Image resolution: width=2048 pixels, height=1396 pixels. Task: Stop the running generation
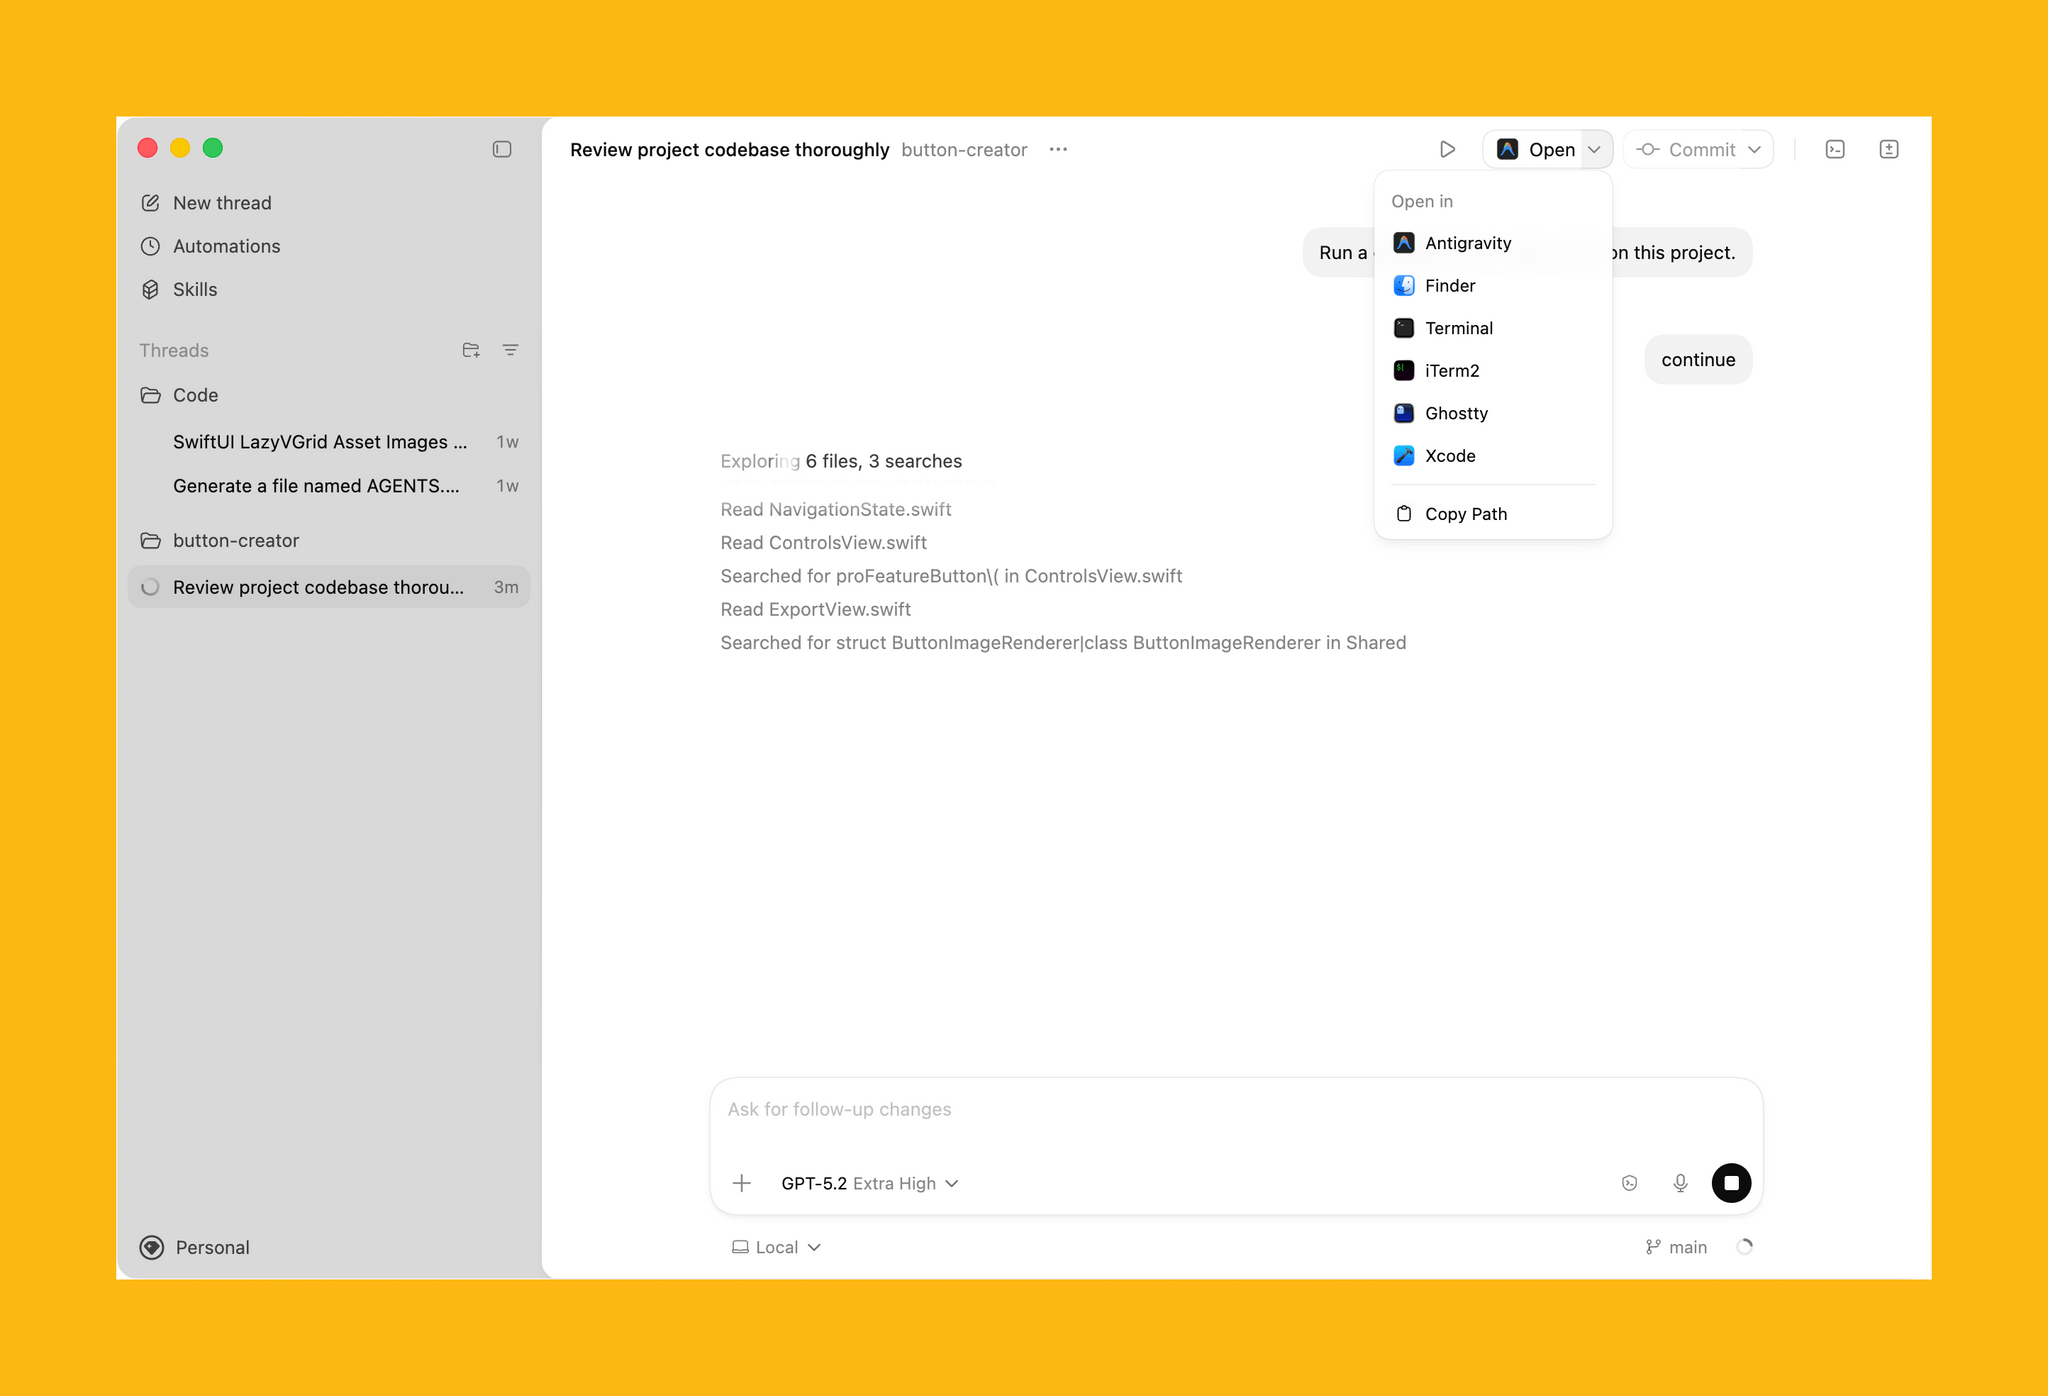[1731, 1182]
